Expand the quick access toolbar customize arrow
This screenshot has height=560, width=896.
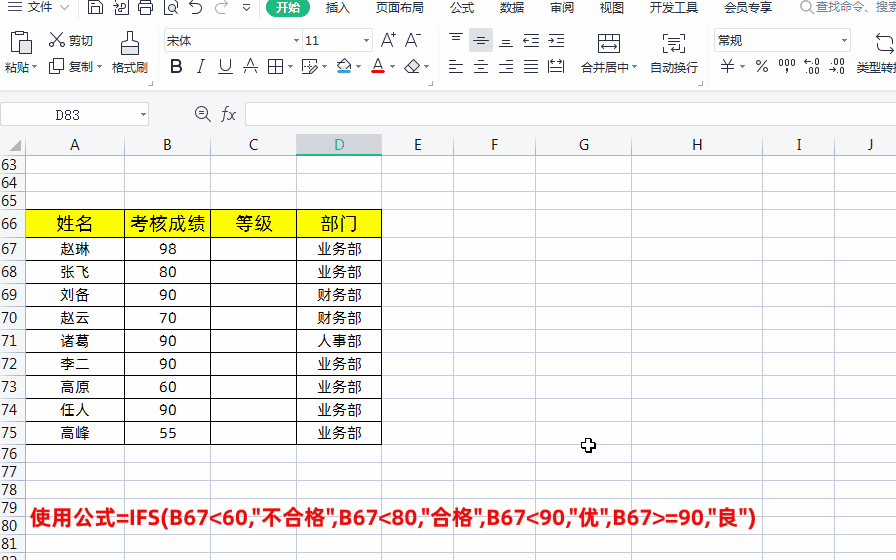(x=246, y=7)
